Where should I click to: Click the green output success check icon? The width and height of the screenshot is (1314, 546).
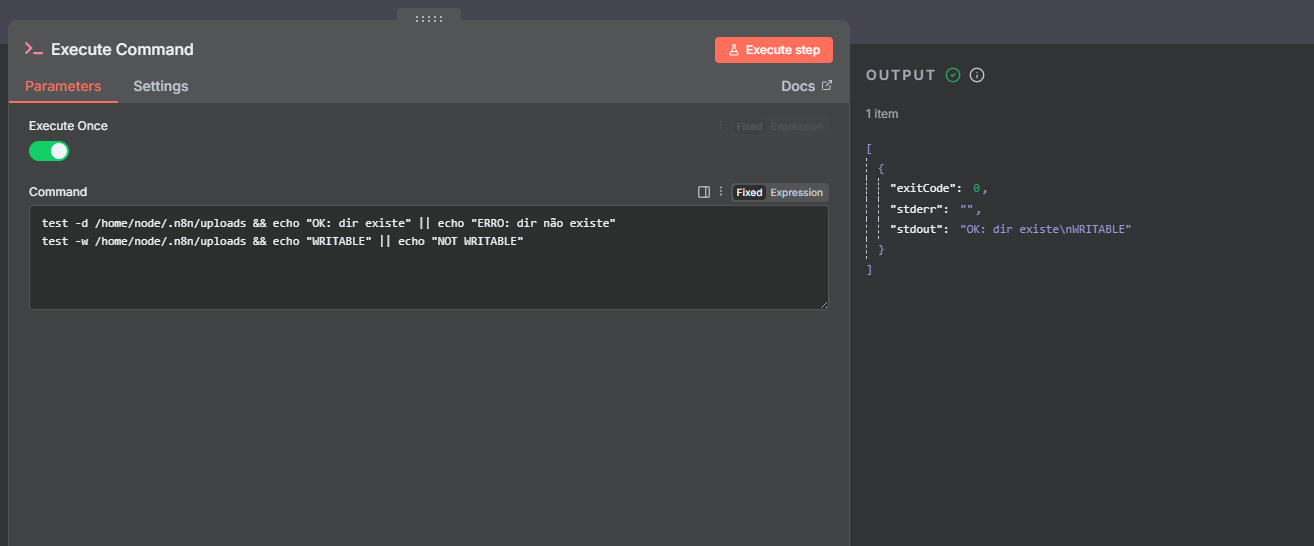tap(953, 75)
